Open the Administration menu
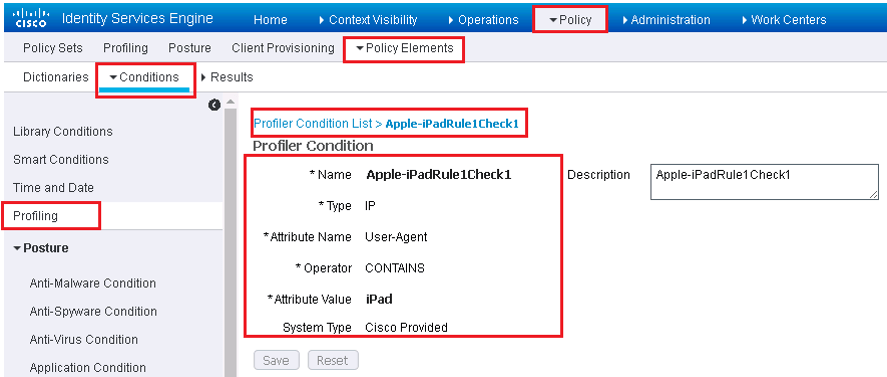This screenshot has height=377, width=887. point(666,20)
